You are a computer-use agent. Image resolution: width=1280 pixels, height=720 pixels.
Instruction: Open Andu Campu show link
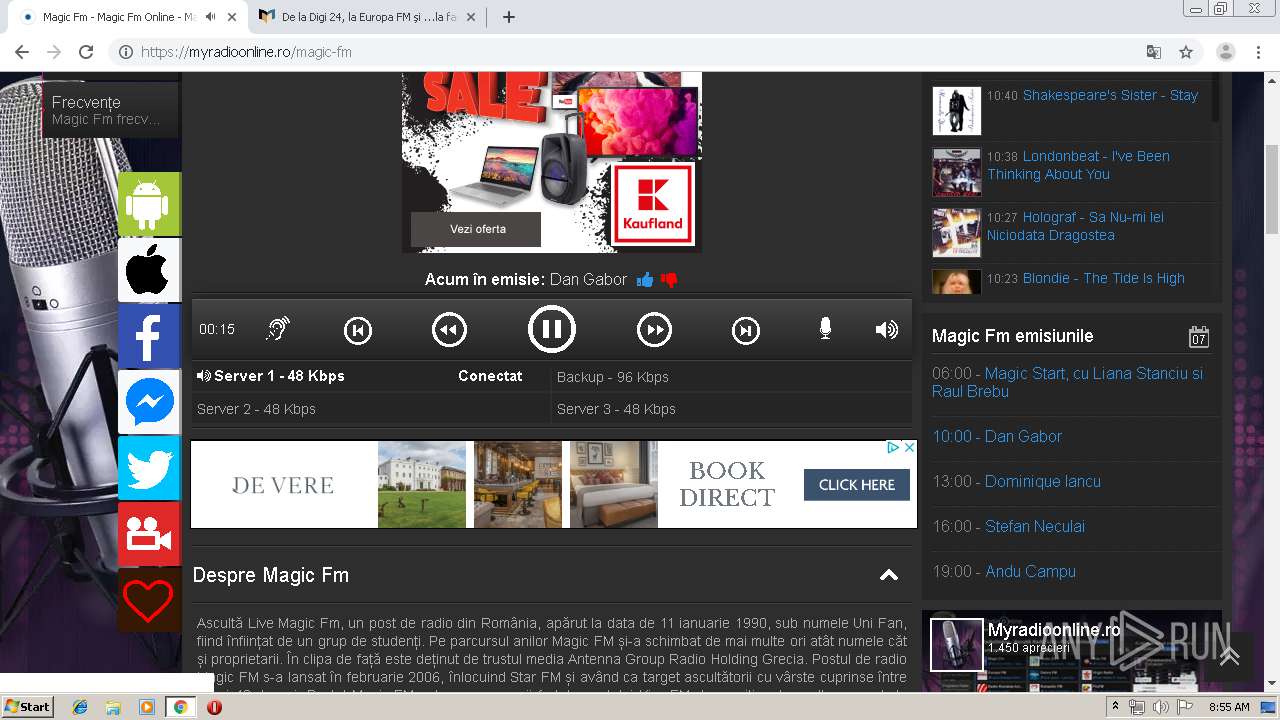pyautogui.click(x=1030, y=571)
